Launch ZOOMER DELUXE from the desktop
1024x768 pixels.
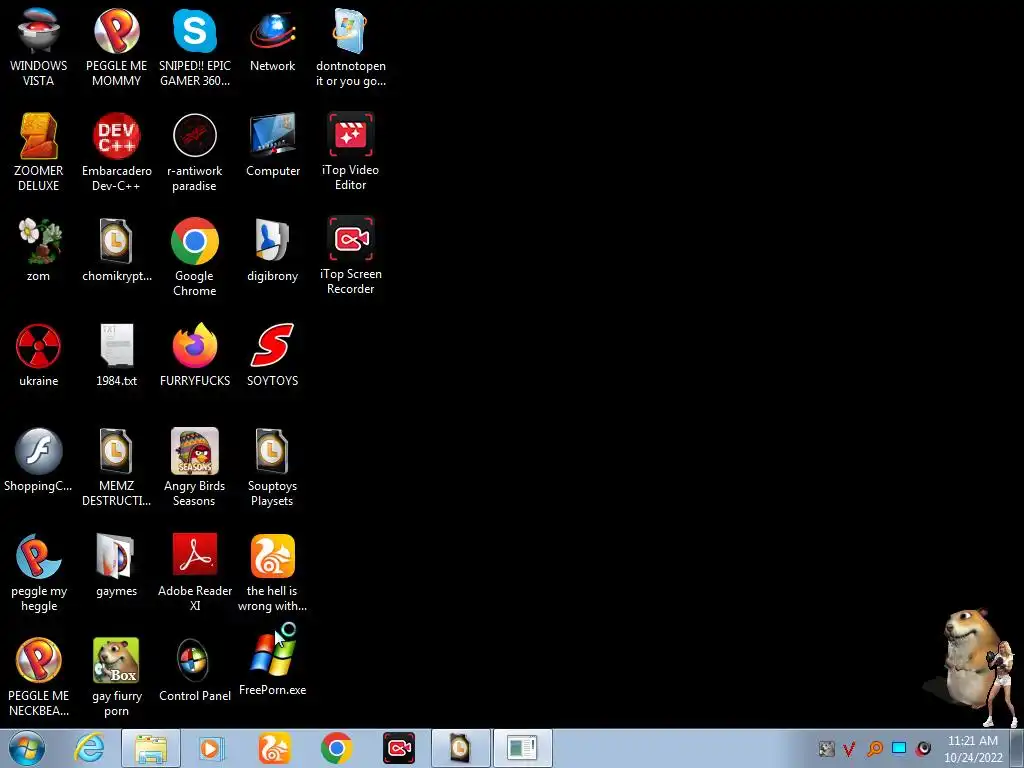[39, 152]
